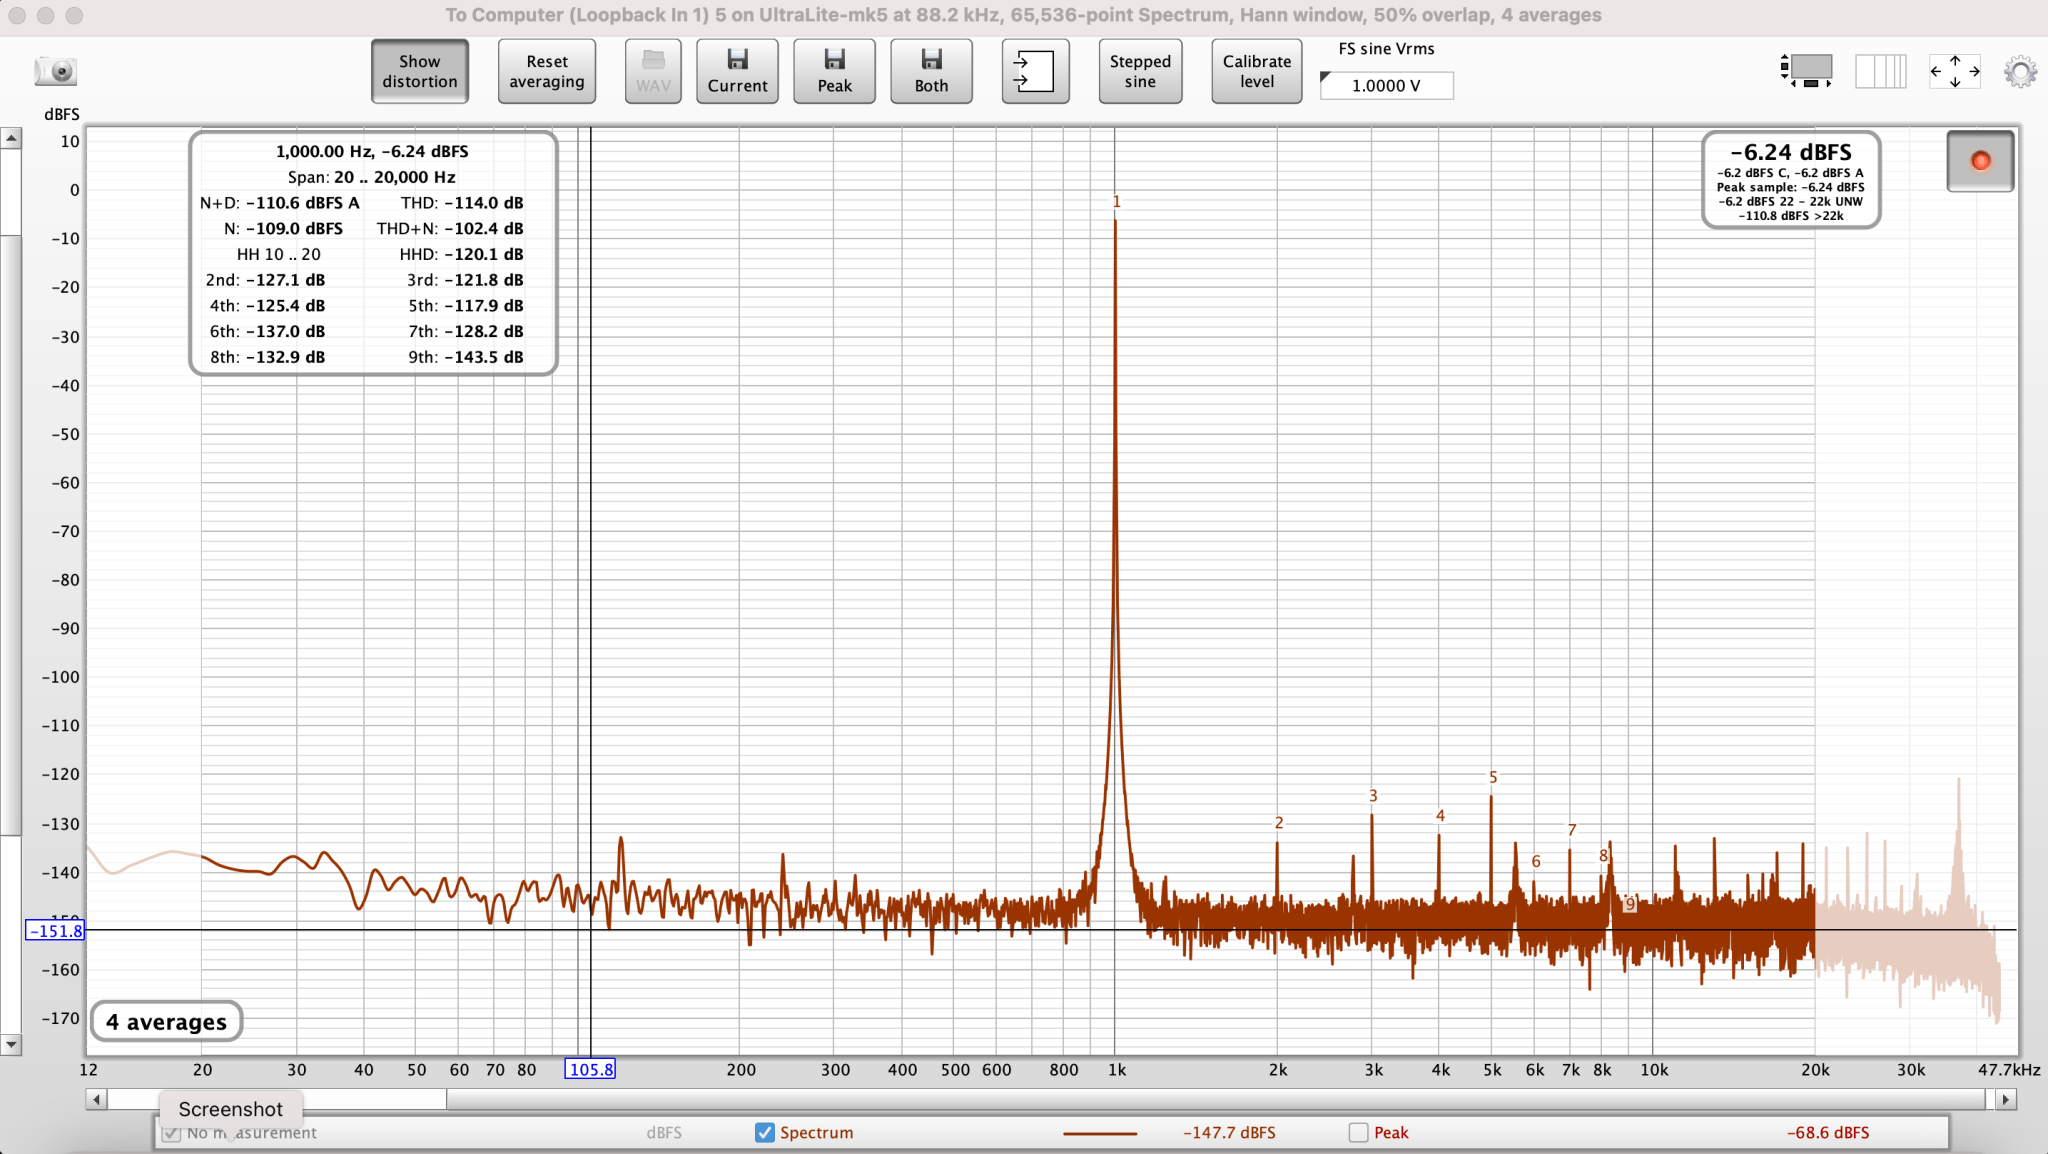This screenshot has height=1154, width=2048.
Task: Click the 47.7kHz axis end label
Action: point(2009,1069)
